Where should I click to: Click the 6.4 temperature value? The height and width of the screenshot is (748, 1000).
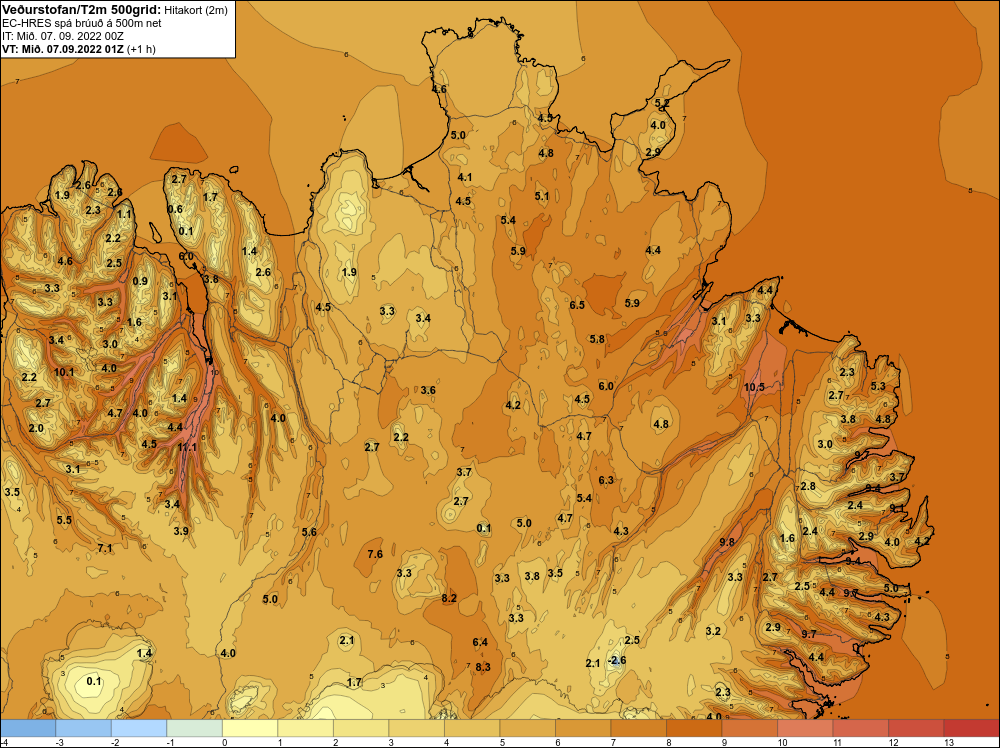coord(480,642)
